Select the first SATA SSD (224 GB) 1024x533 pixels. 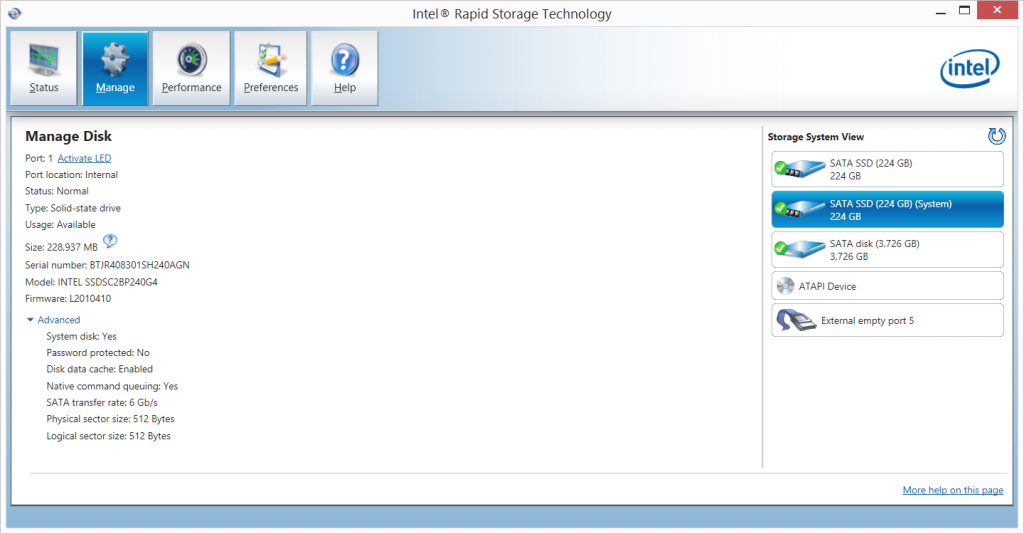click(887, 169)
